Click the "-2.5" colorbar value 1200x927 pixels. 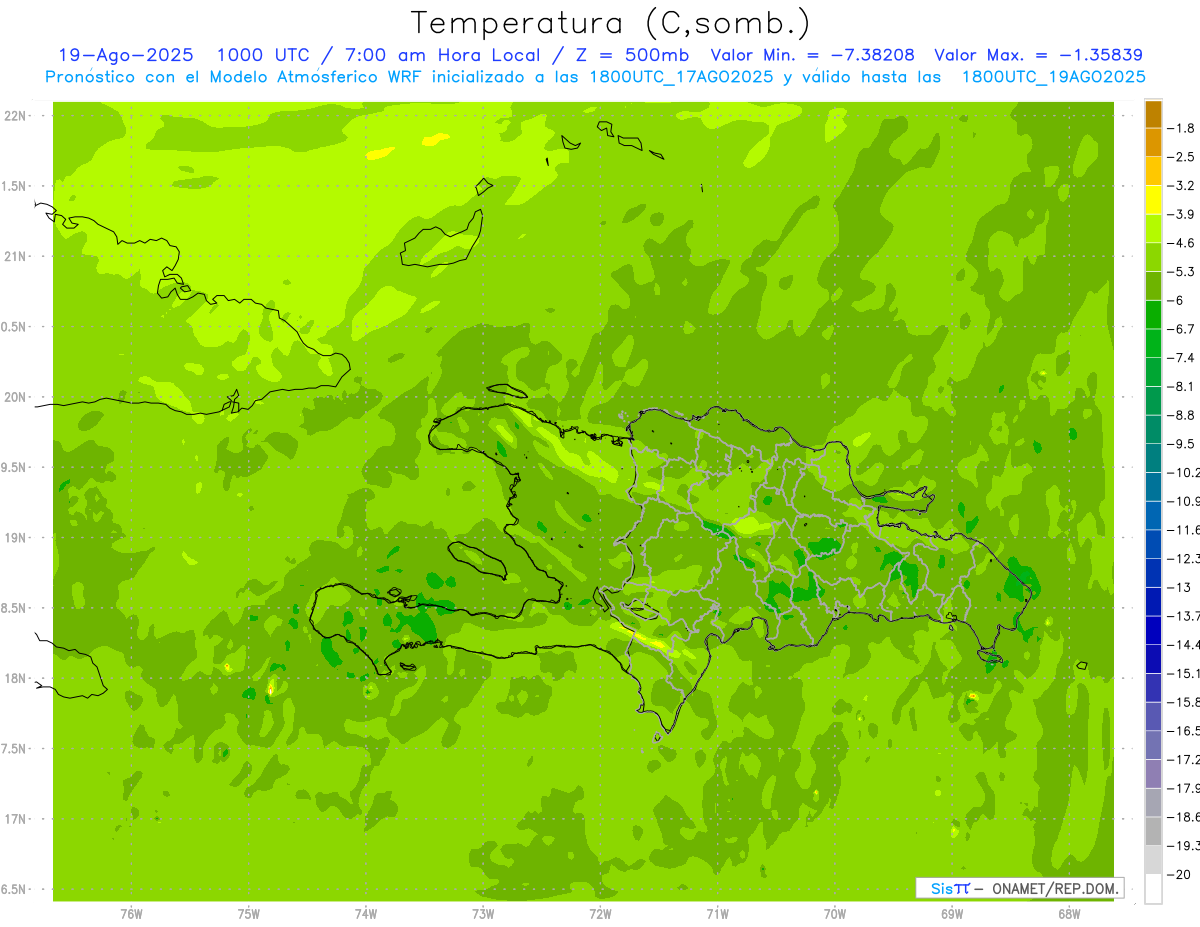pyautogui.click(x=1181, y=157)
